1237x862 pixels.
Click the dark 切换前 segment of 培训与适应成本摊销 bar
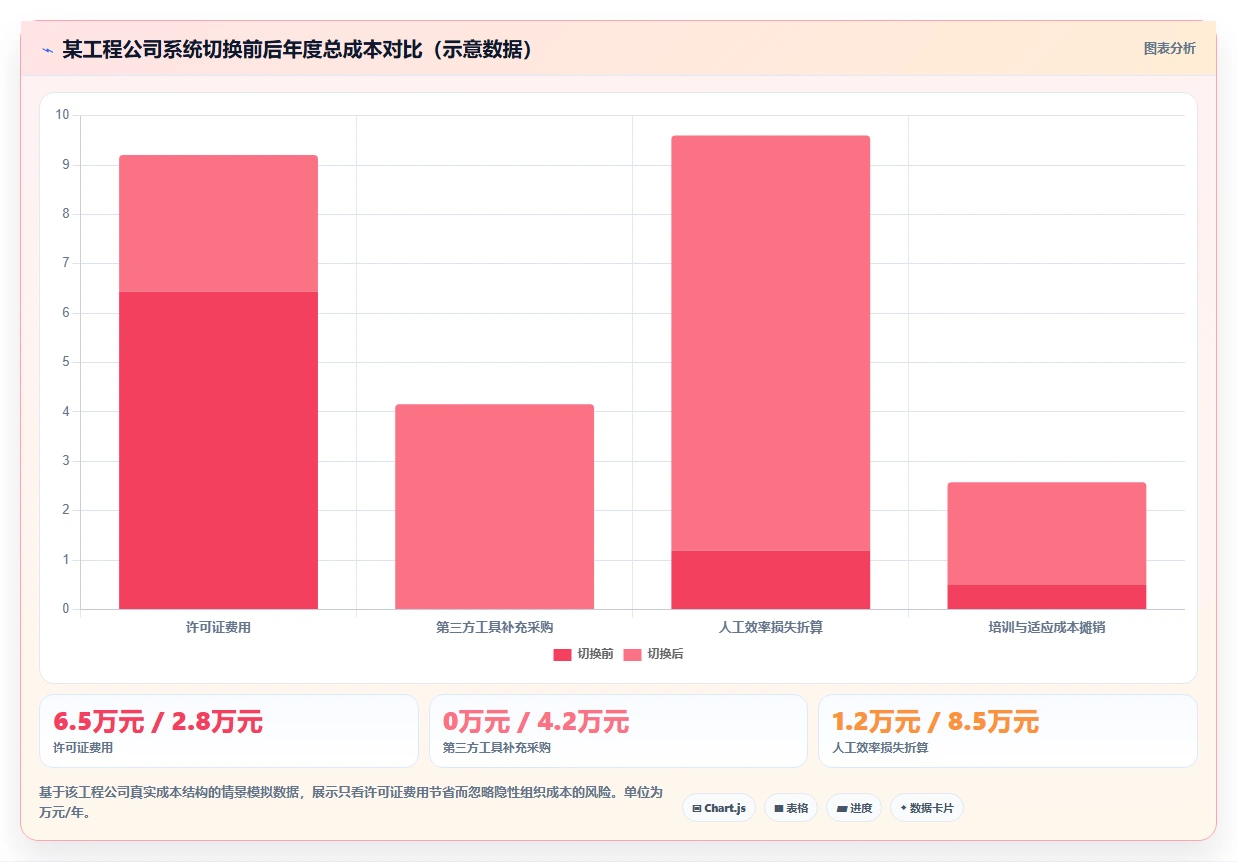[x=1046, y=597]
